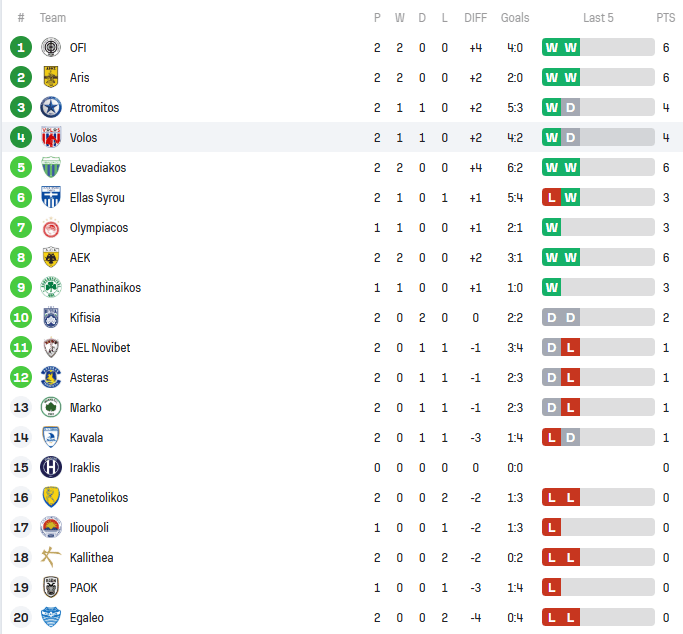Click the OFI club crest icon
The image size is (683, 634).
51,47
